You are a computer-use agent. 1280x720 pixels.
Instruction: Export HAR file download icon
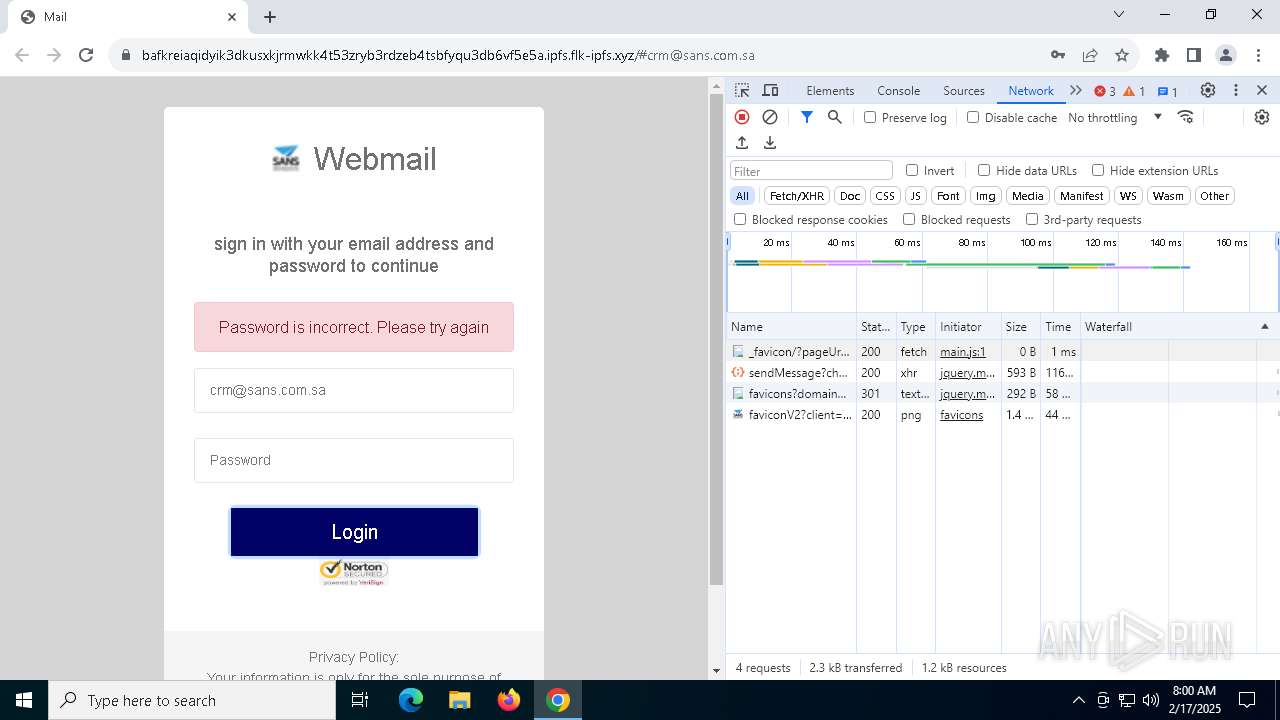770,143
